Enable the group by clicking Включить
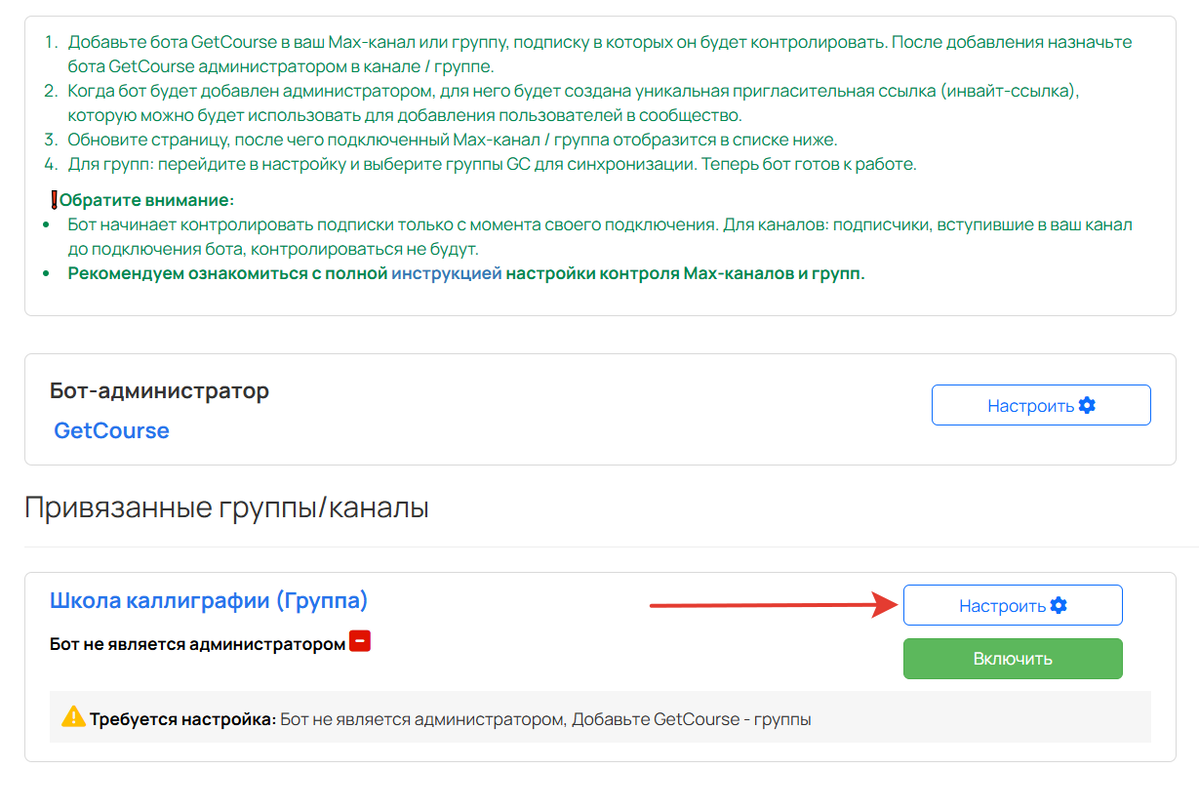Viewport: 1199px width, 810px height. 1012,658
